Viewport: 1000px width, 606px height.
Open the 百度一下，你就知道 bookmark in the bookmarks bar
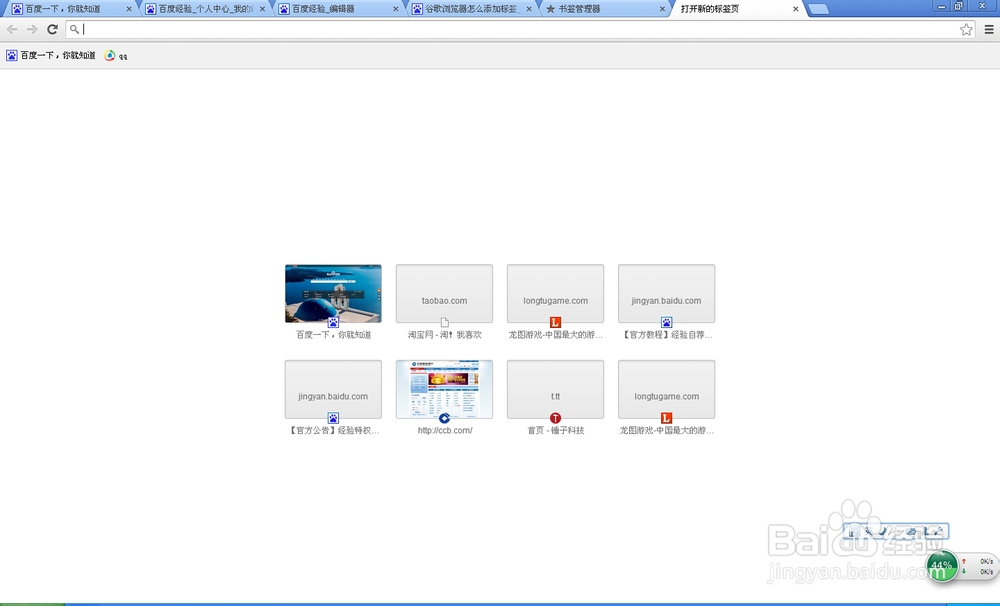click(x=51, y=55)
